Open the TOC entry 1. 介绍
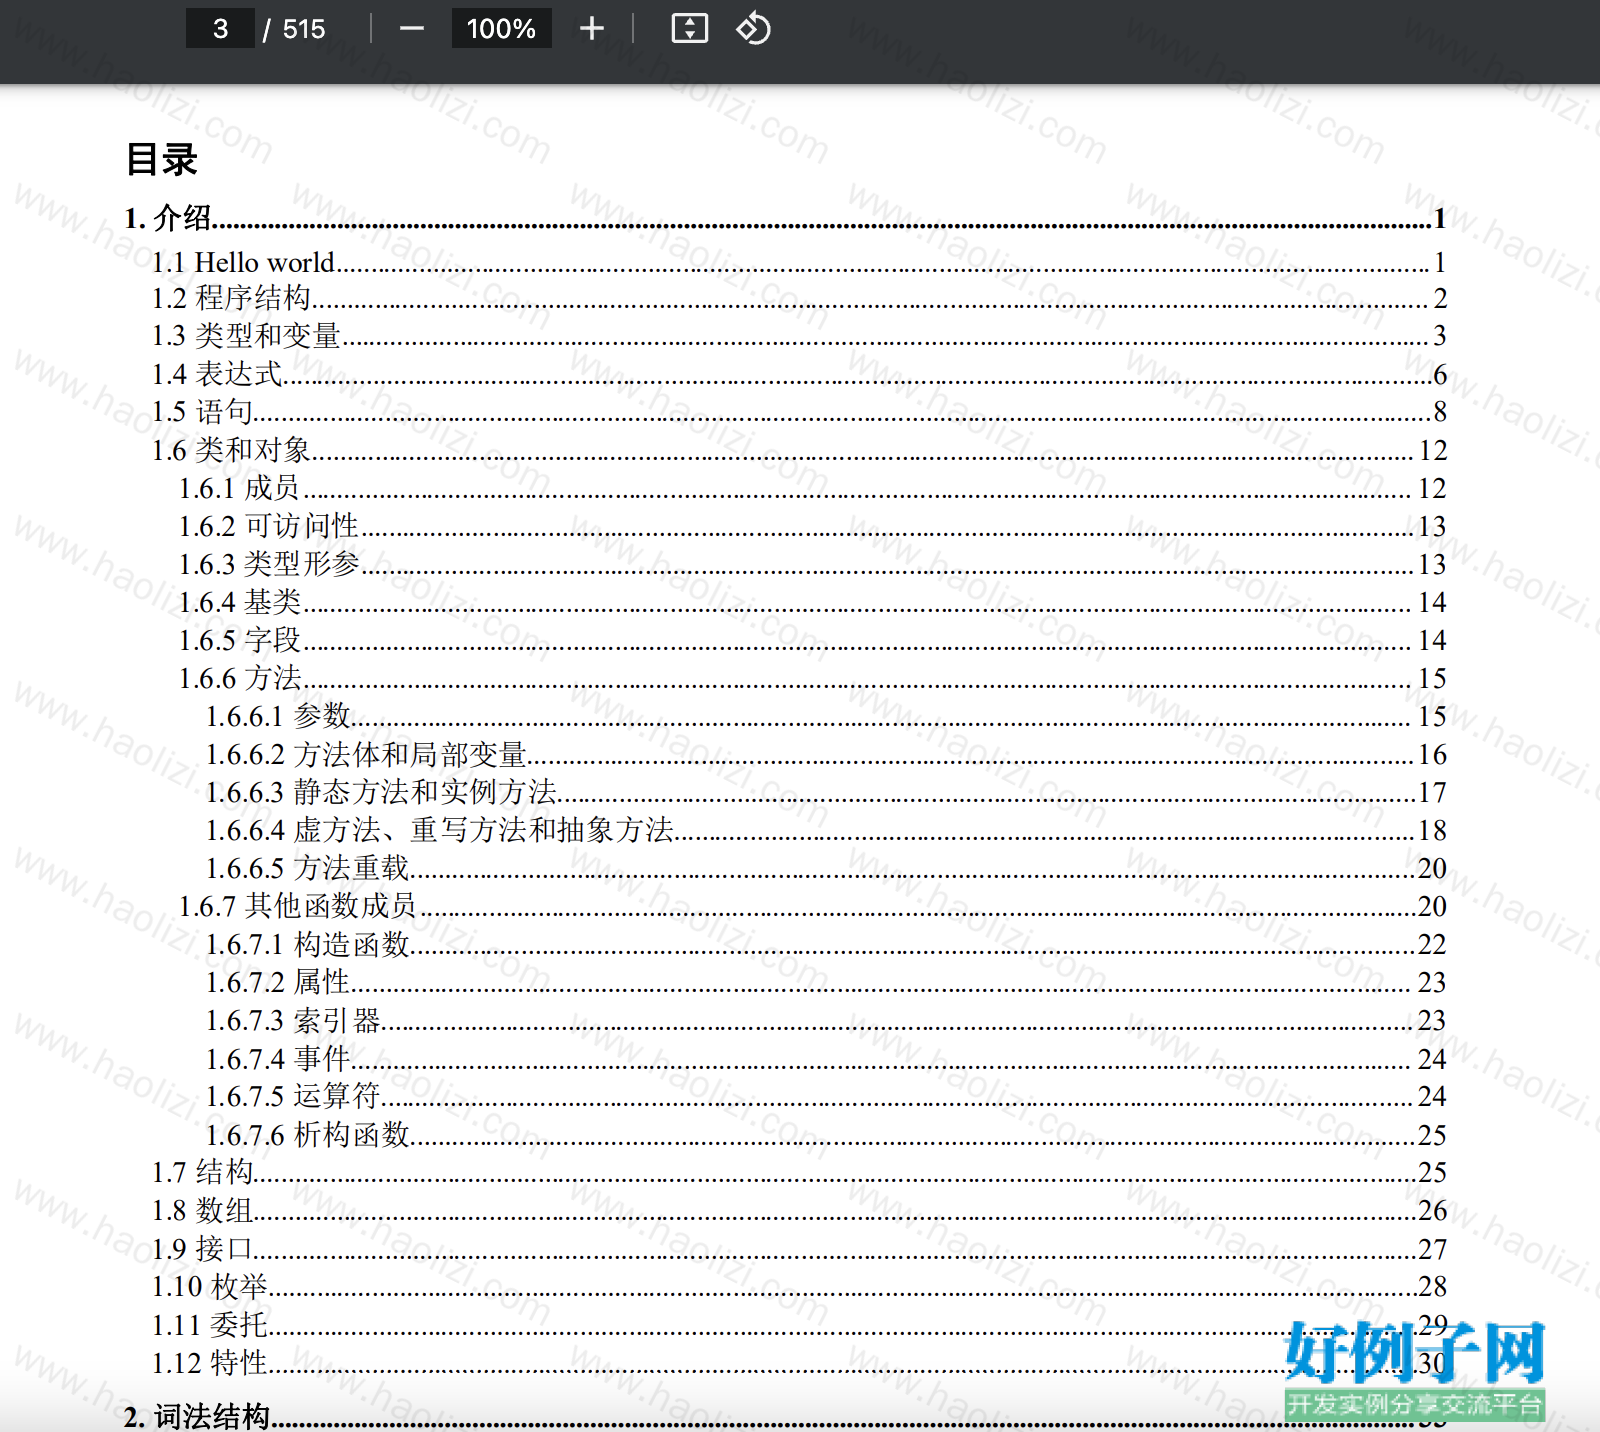1600x1432 pixels. coord(785,218)
